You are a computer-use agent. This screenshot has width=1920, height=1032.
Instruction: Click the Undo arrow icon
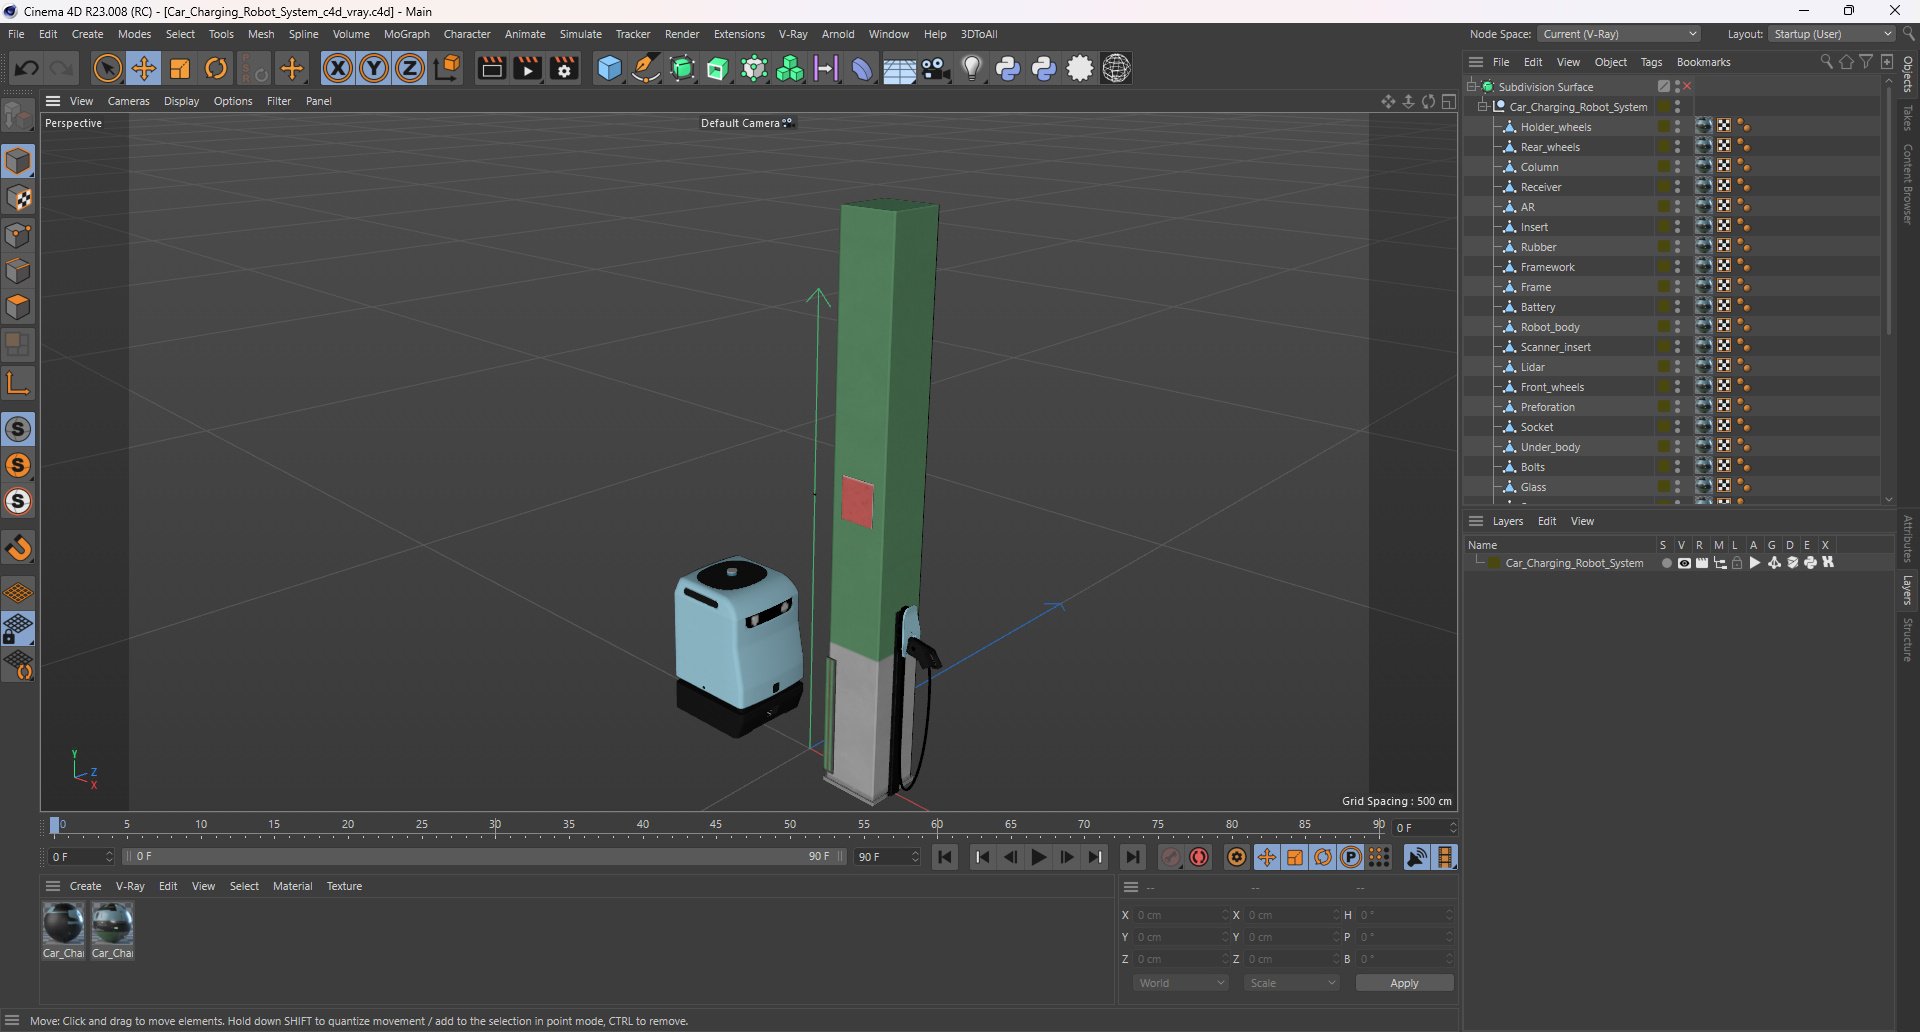(27, 68)
